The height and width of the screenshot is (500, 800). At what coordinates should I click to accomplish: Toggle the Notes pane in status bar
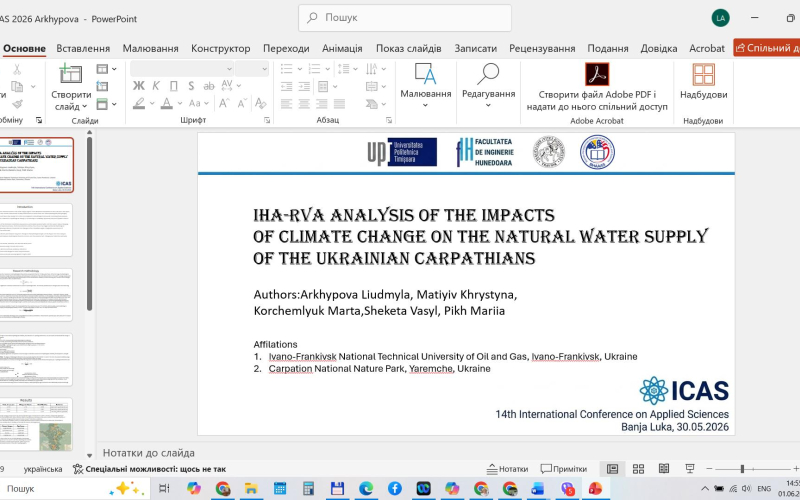click(x=507, y=469)
